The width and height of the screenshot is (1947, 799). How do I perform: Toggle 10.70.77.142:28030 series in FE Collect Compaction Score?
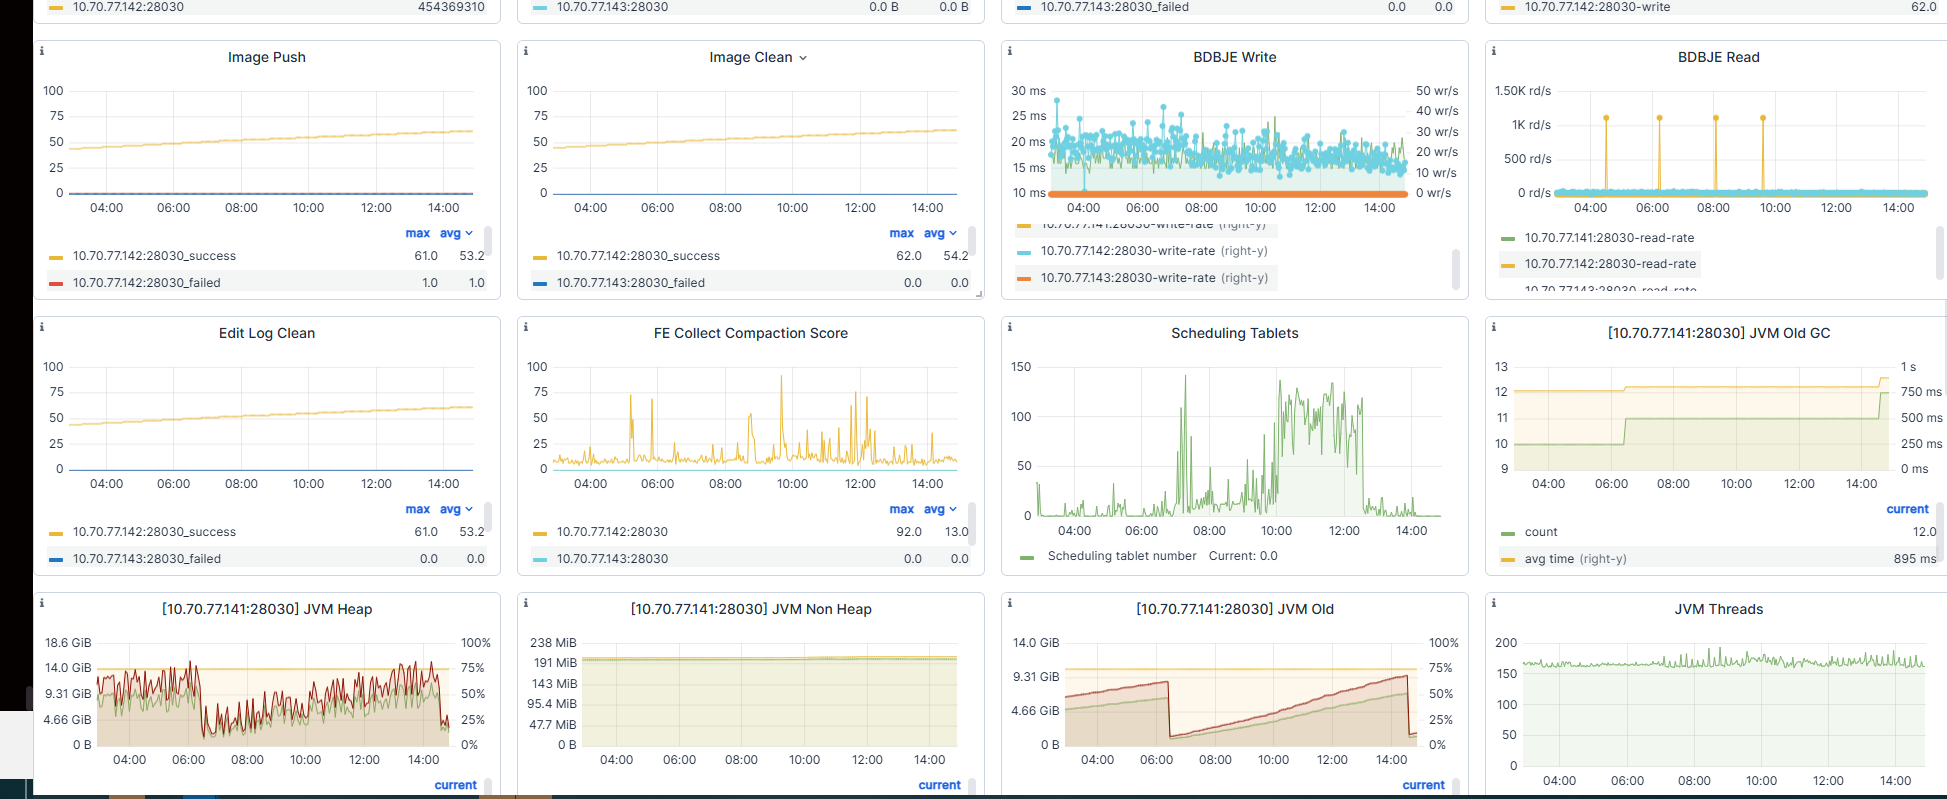pos(612,532)
